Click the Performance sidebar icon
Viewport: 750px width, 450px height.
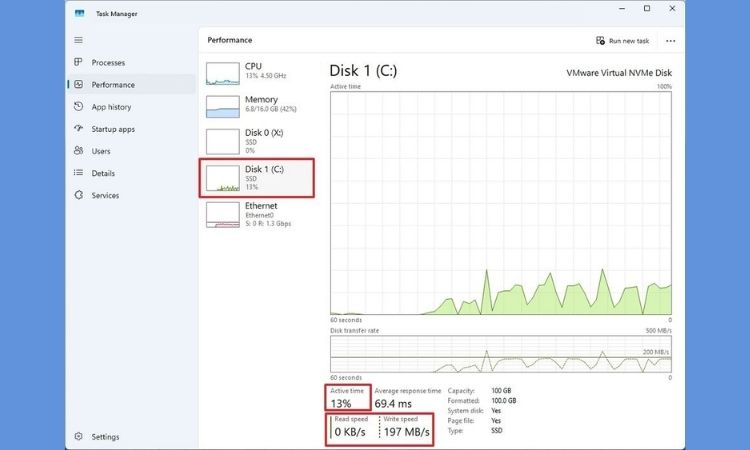click(78, 84)
